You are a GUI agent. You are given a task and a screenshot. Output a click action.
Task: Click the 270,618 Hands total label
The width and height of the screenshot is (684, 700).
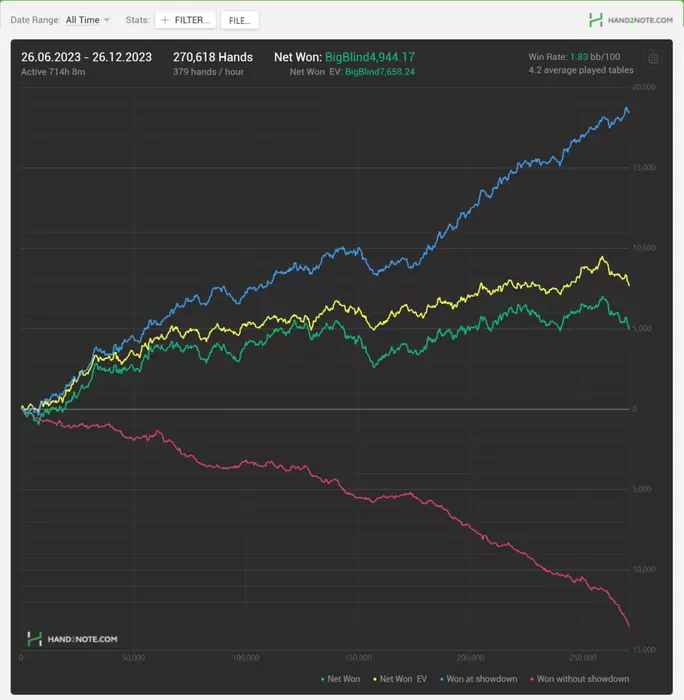tap(213, 57)
